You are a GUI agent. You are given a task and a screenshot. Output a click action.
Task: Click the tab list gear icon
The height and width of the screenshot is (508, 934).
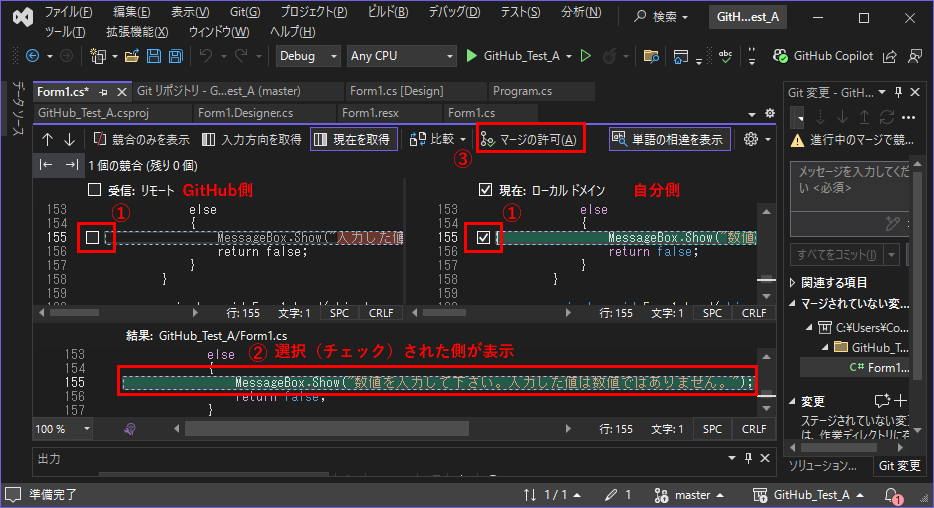tap(770, 113)
